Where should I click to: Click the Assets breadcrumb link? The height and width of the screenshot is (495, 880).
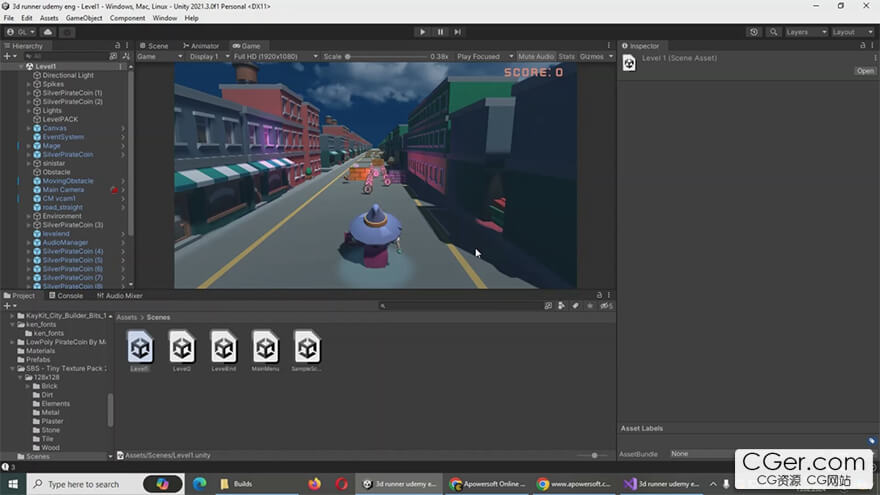(126, 317)
